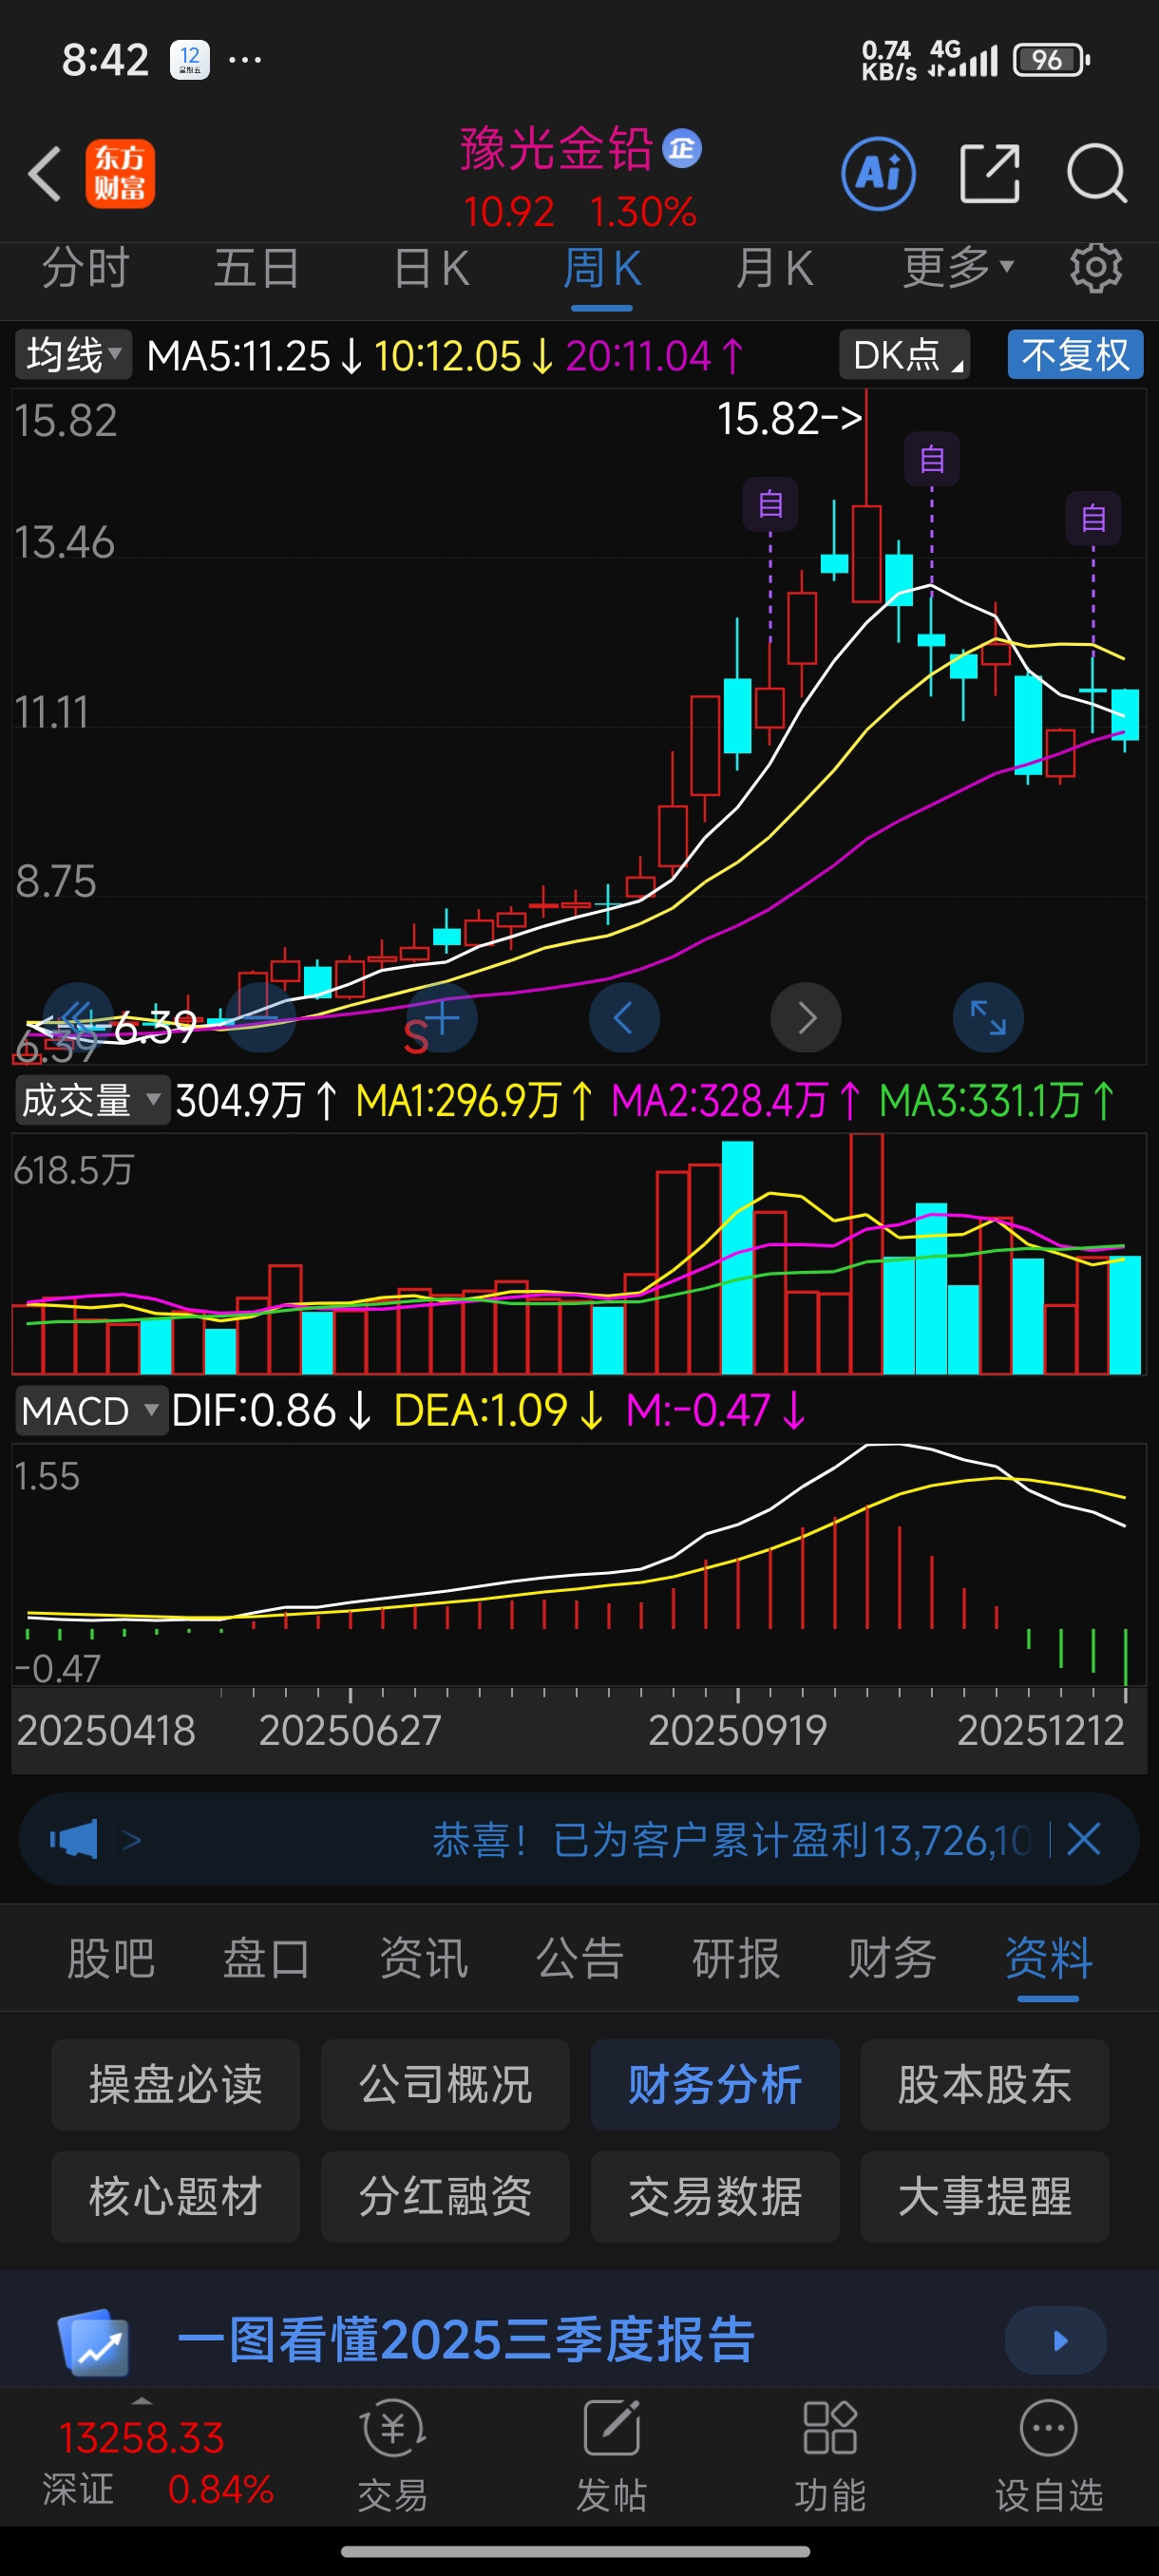
Task: Open the 均线 indicator dropdown
Action: pyautogui.click(x=73, y=355)
